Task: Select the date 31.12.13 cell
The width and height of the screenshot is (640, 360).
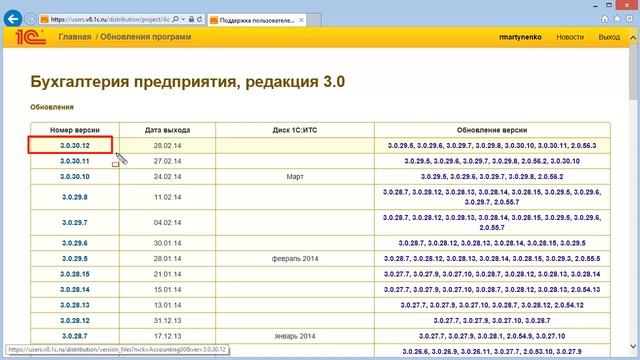Action: pyautogui.click(x=167, y=321)
